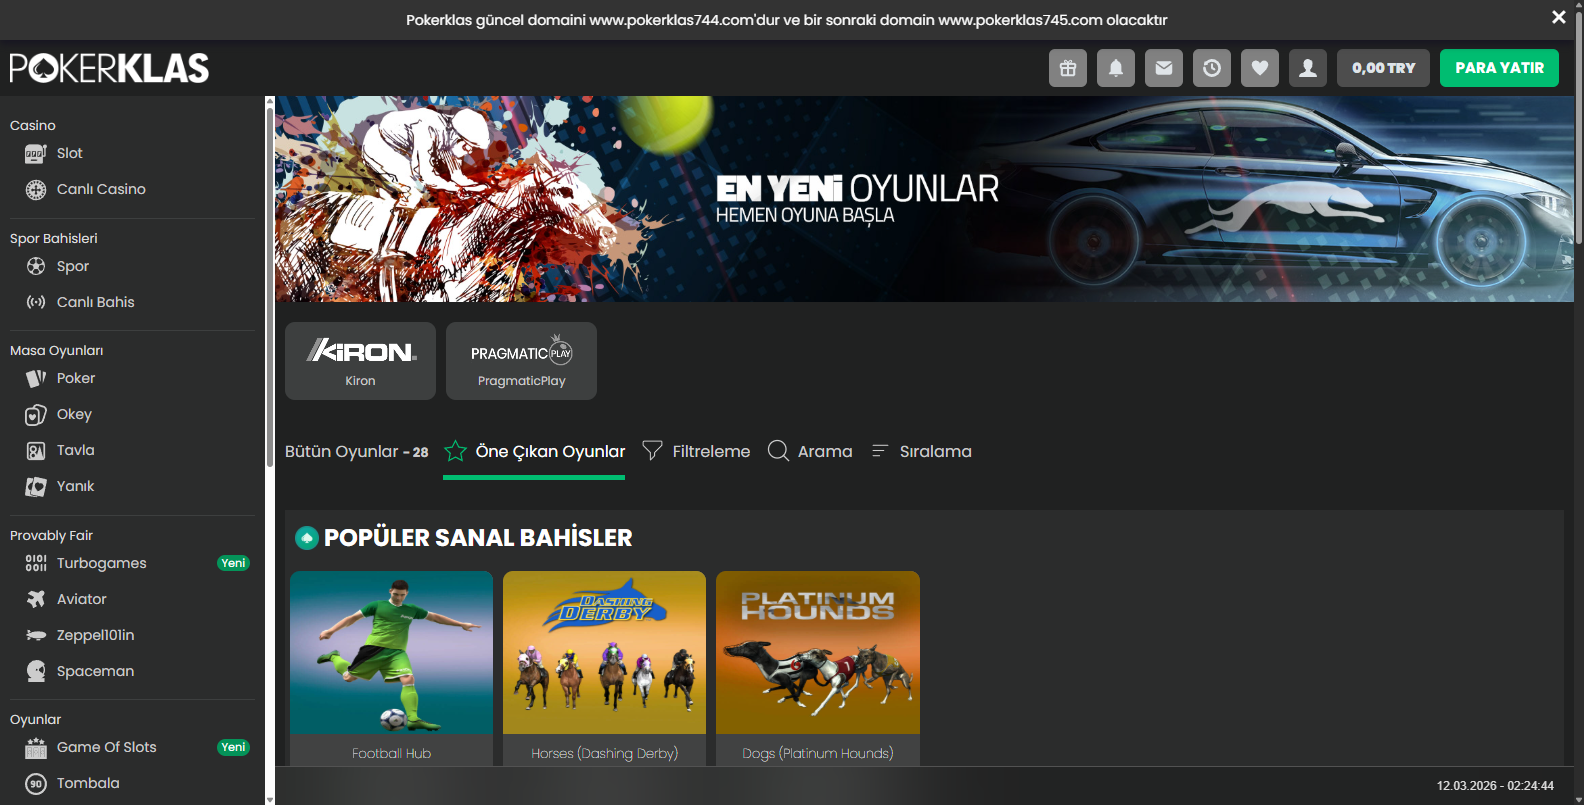Screen dimensions: 1584x805
Task: Open the user profile icon
Action: click(1308, 68)
